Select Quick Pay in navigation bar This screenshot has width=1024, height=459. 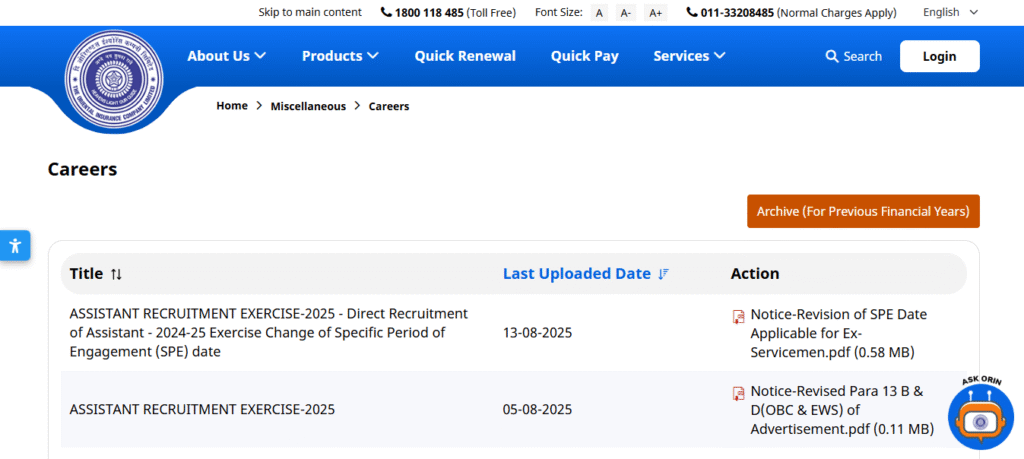584,56
